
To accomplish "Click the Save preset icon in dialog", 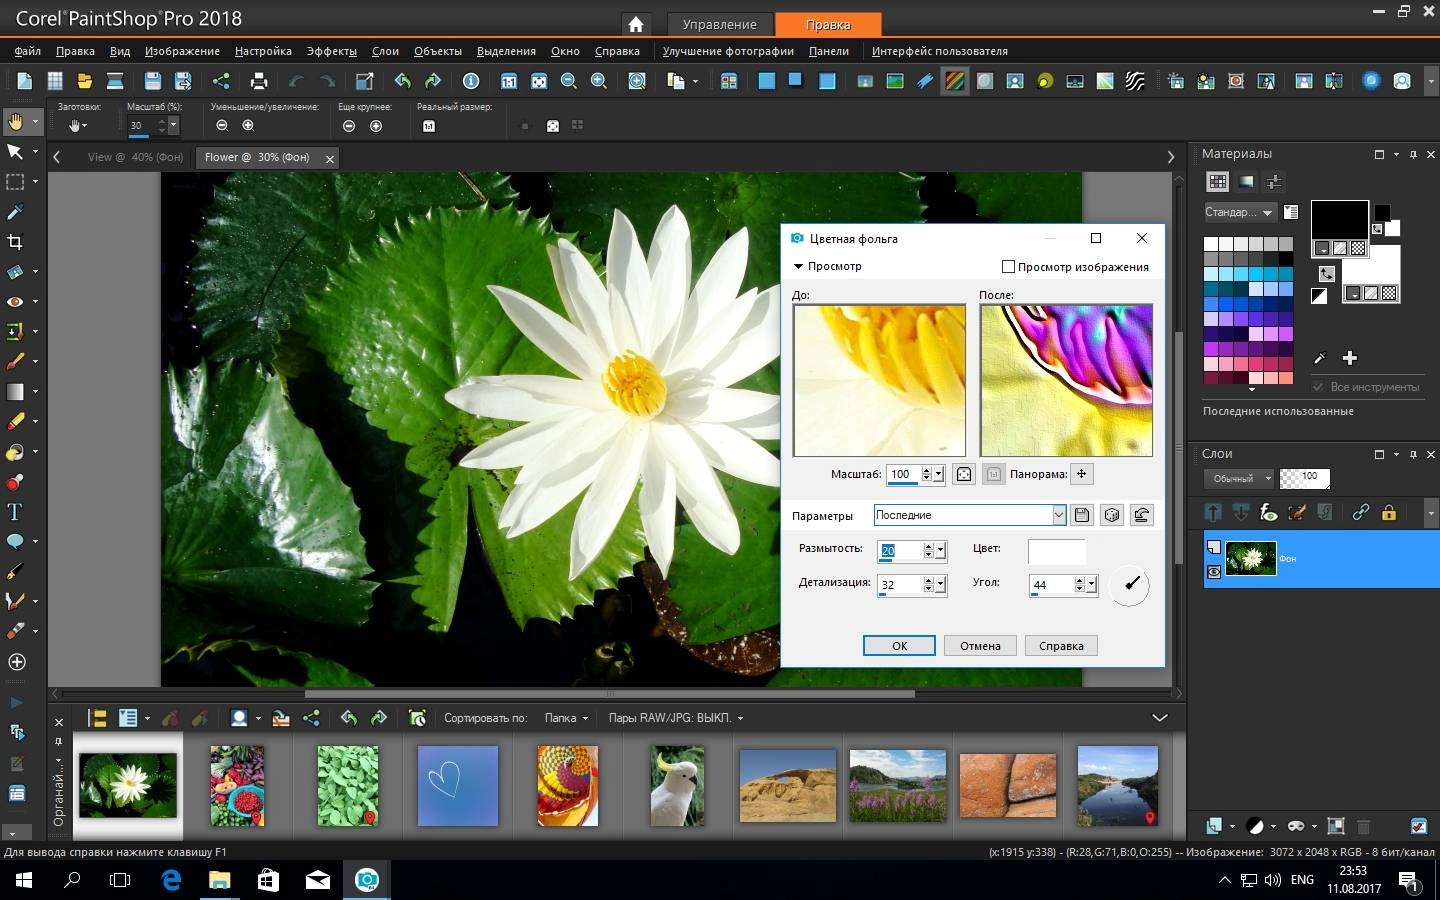I will point(1081,515).
